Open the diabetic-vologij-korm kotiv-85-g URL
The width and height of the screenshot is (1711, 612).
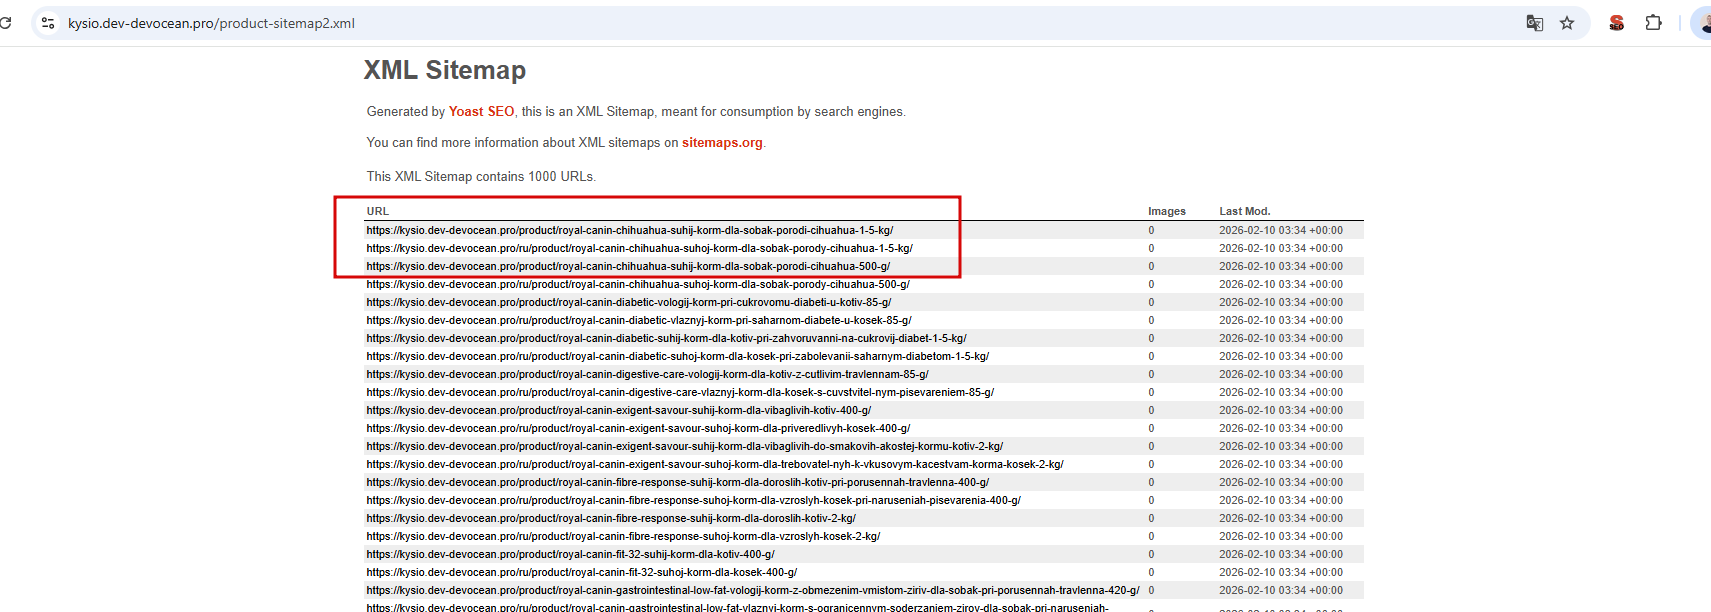click(x=629, y=302)
